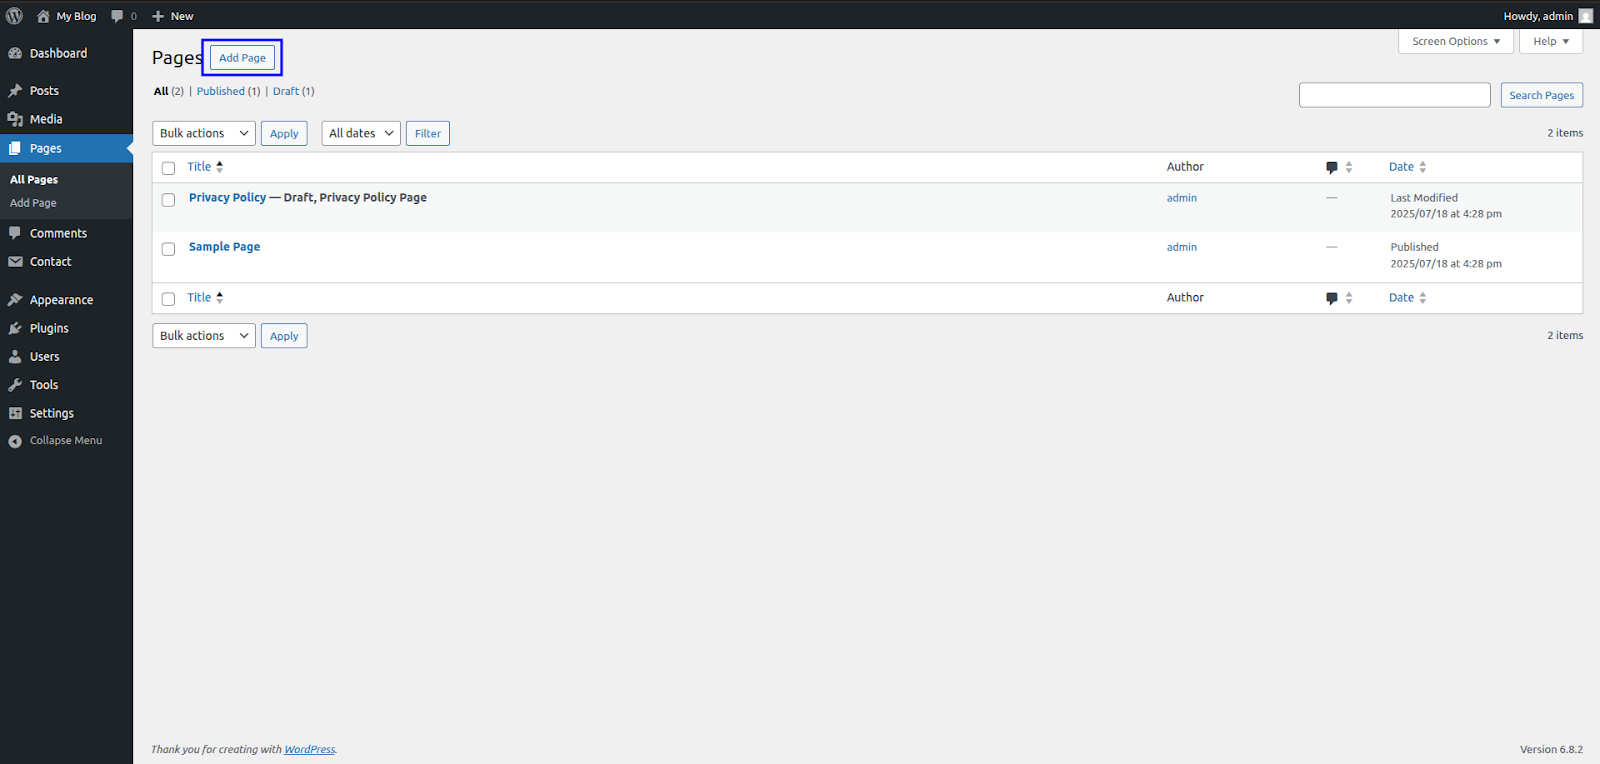Toggle select-all checkbox in table header
The height and width of the screenshot is (764, 1600).
(x=168, y=168)
